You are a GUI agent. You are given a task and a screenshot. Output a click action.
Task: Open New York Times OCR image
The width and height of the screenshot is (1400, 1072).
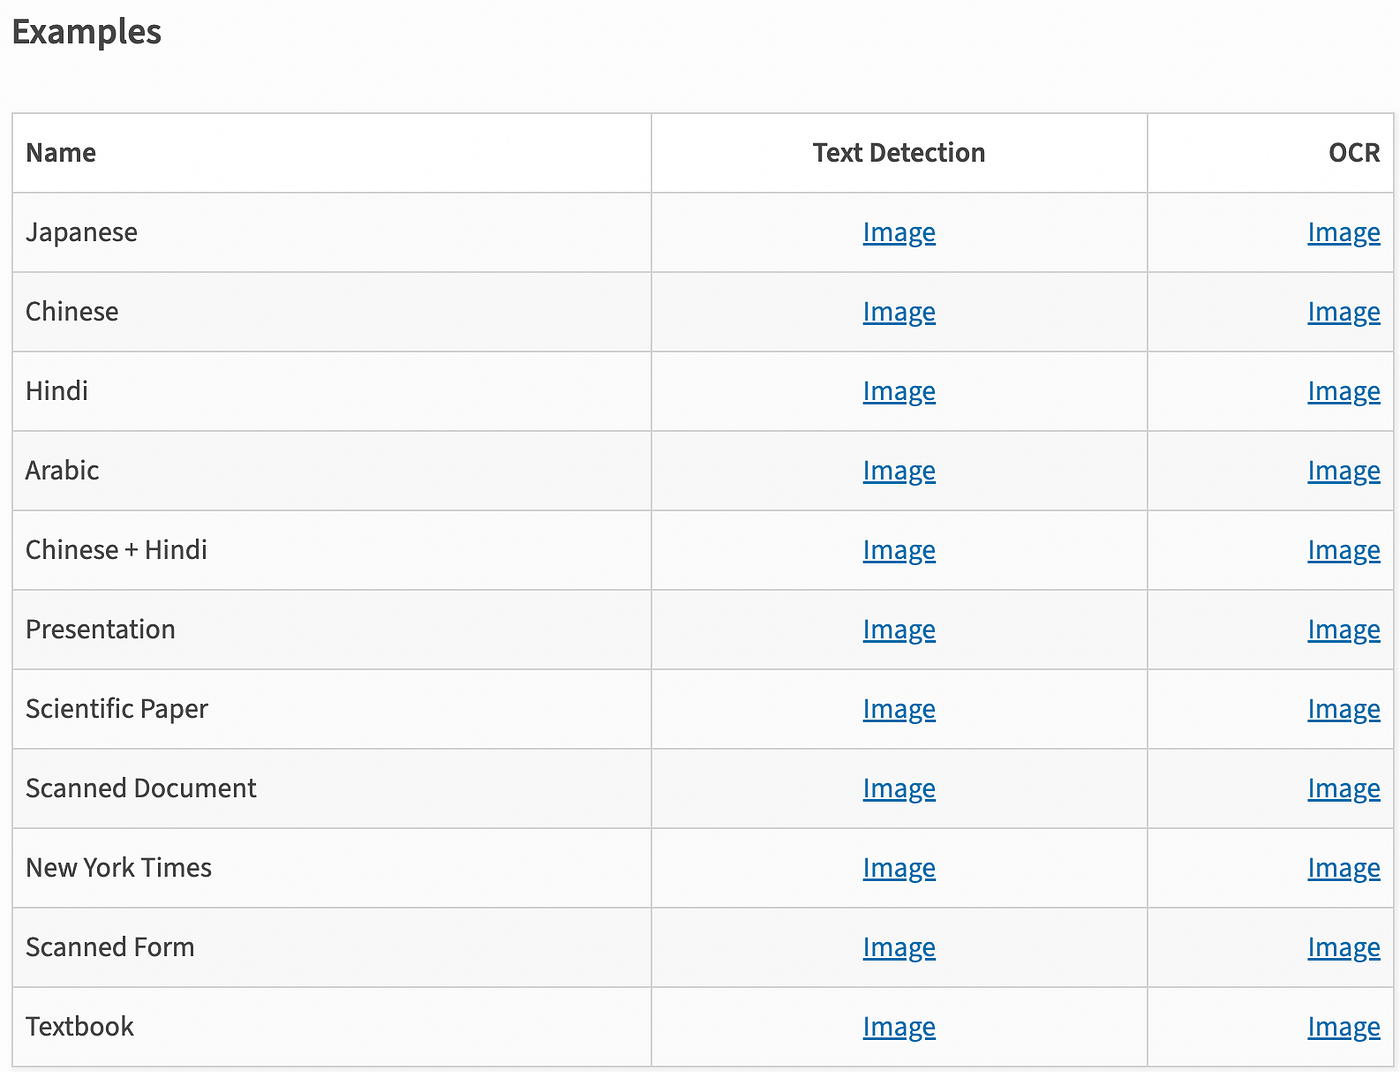pos(1344,869)
